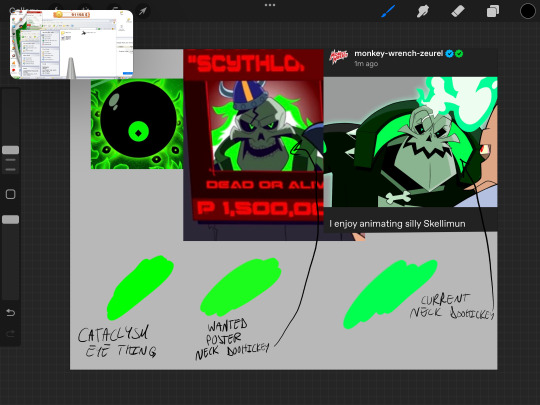Click caption 'I enjoy animating silly Skellimun'
This screenshot has width=540, height=405.
click(397, 224)
